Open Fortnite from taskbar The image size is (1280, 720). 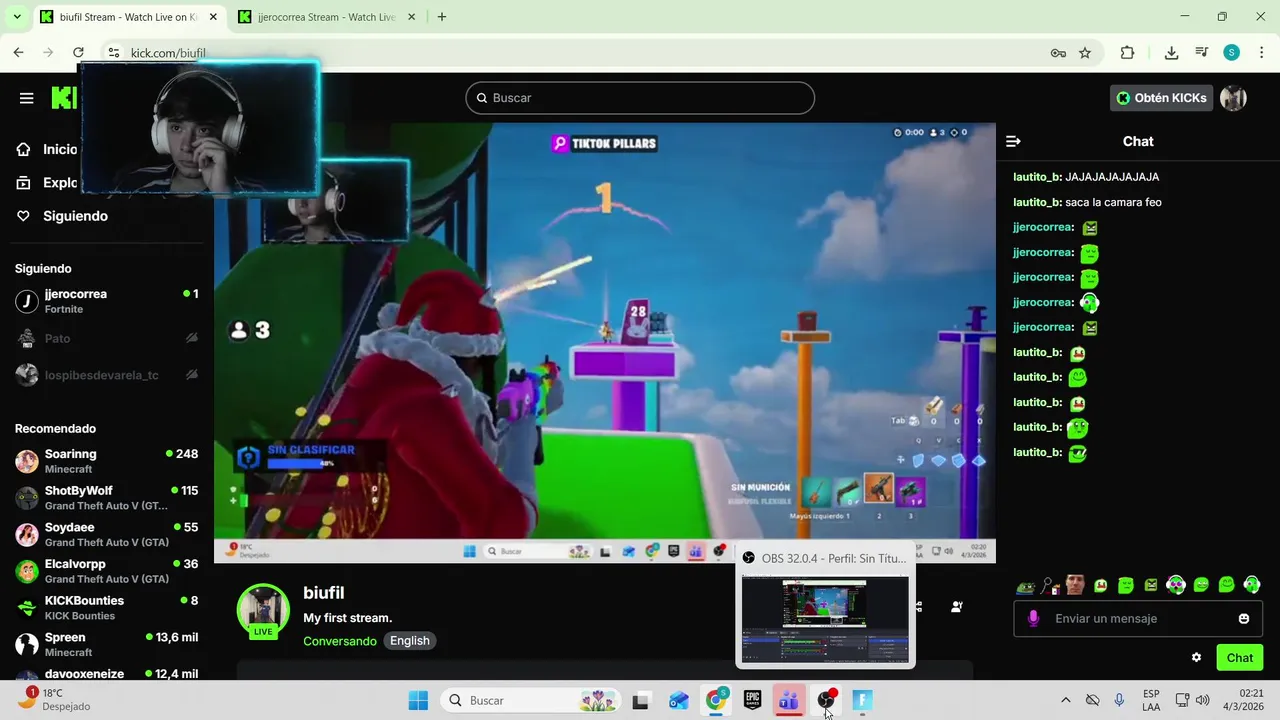862,701
